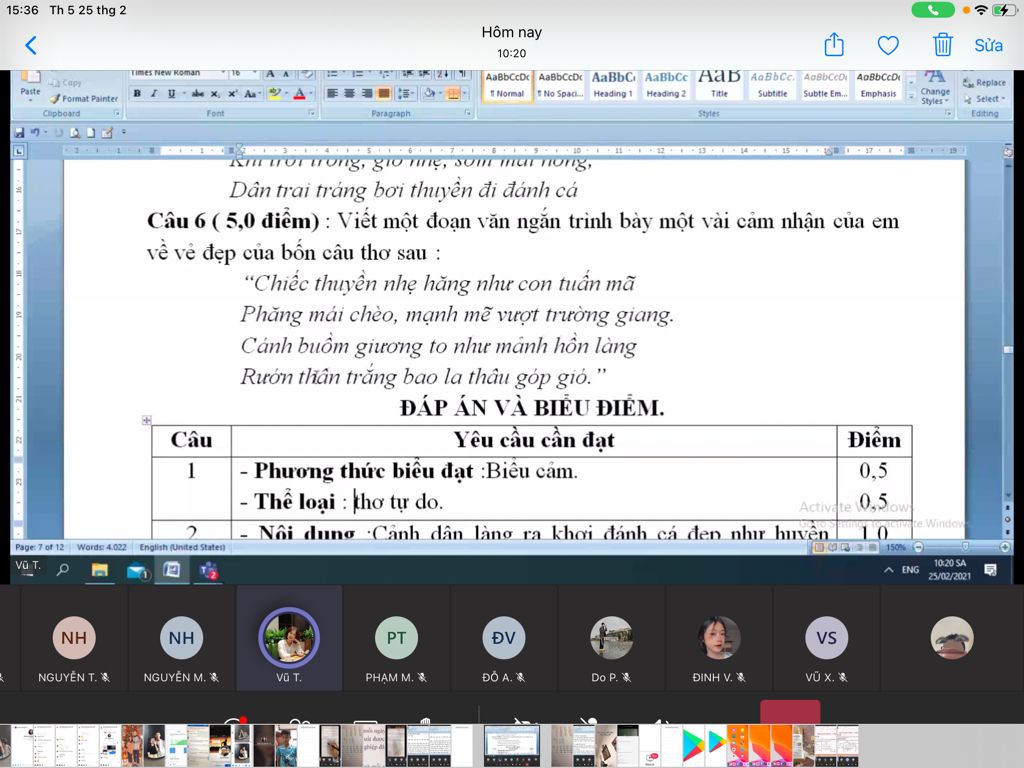Select Vũ T. participant avatar
This screenshot has width=1024, height=768.
289,638
